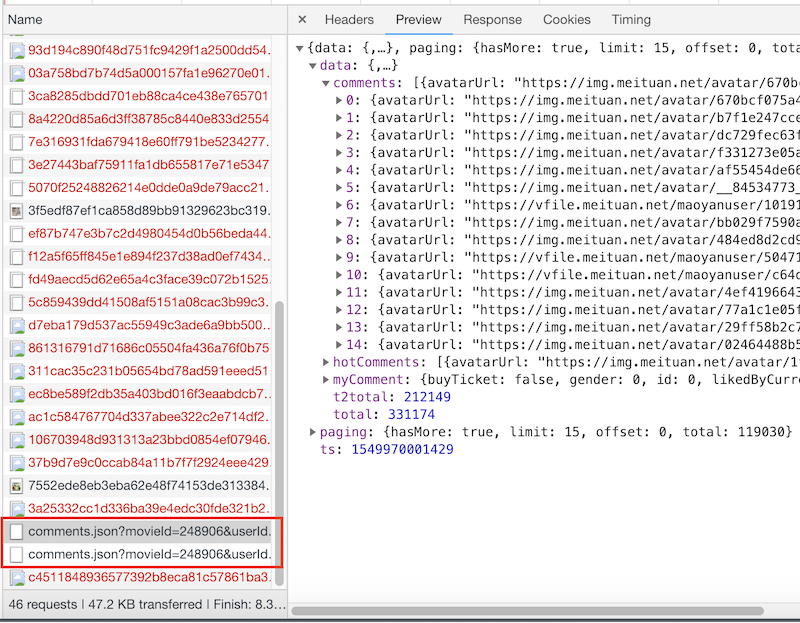Click image icon of 3a25332cc1d336ba request
Image resolution: width=800 pixels, height=623 pixels.
(x=17, y=509)
